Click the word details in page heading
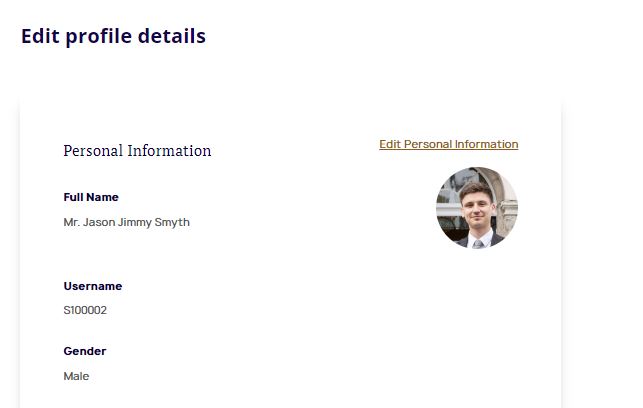This screenshot has height=408, width=643. (x=170, y=36)
